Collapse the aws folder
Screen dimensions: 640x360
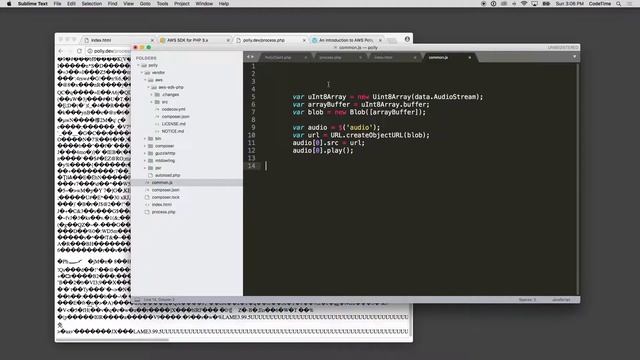pyautogui.click(x=145, y=80)
